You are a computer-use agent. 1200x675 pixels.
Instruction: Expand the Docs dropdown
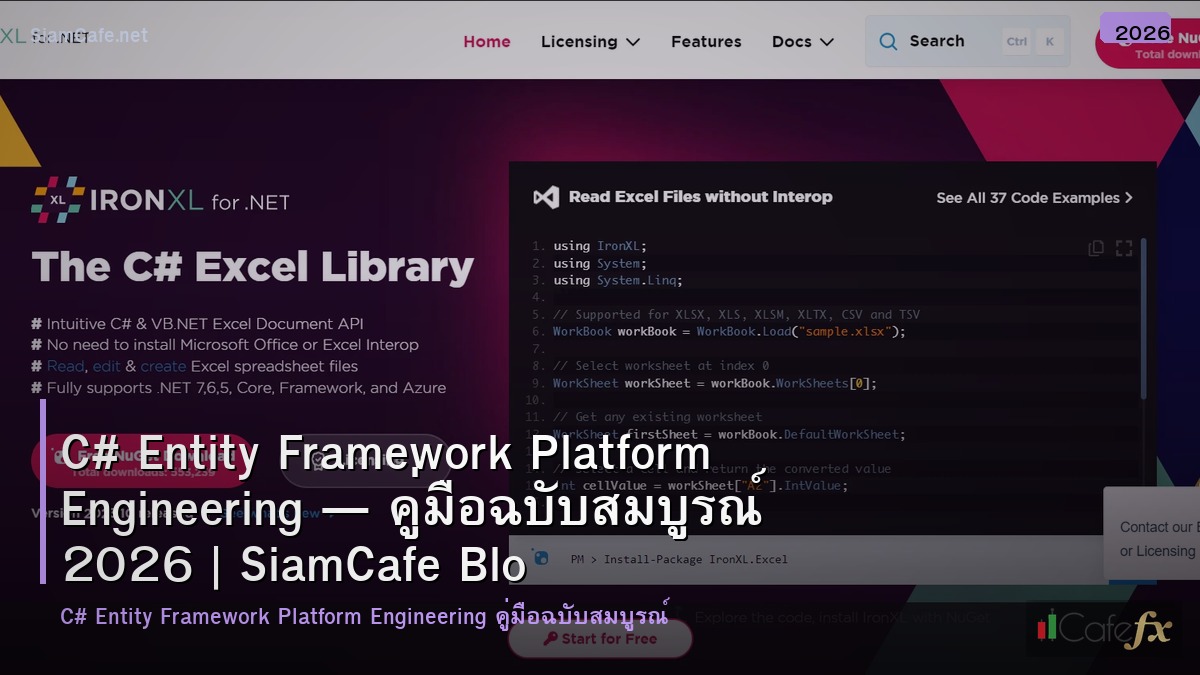(x=802, y=41)
